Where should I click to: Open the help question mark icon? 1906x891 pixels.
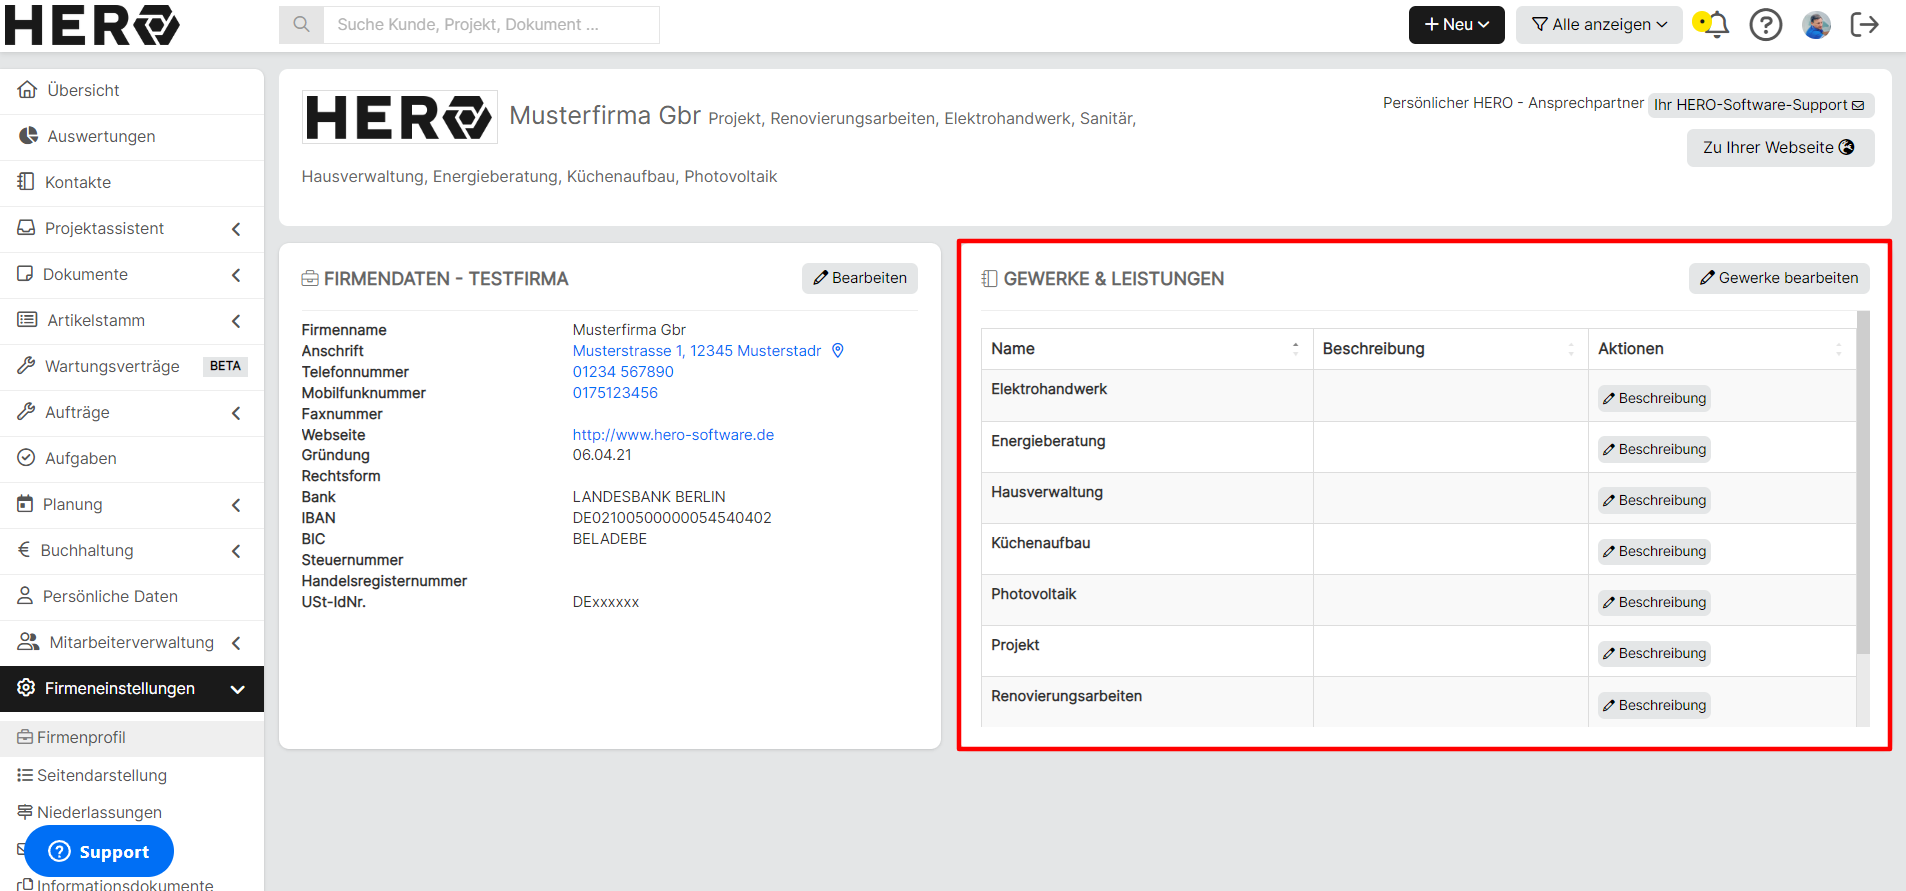pos(1766,24)
